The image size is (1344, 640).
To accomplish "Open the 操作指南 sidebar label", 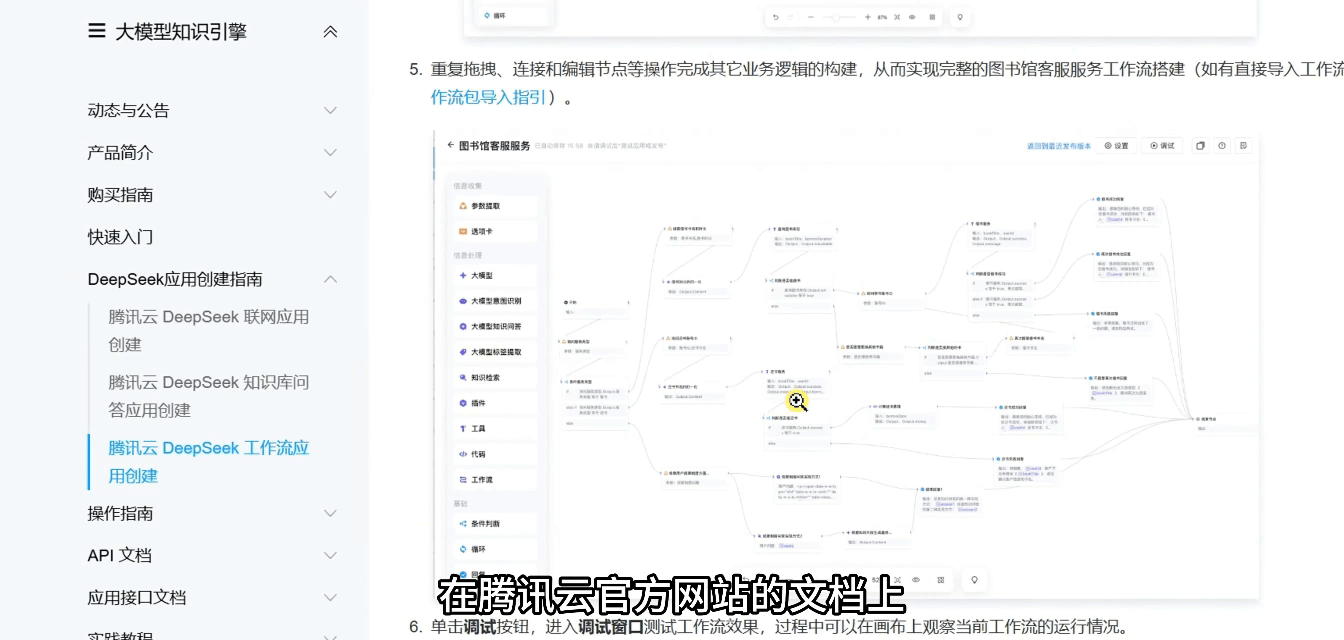I will [120, 513].
